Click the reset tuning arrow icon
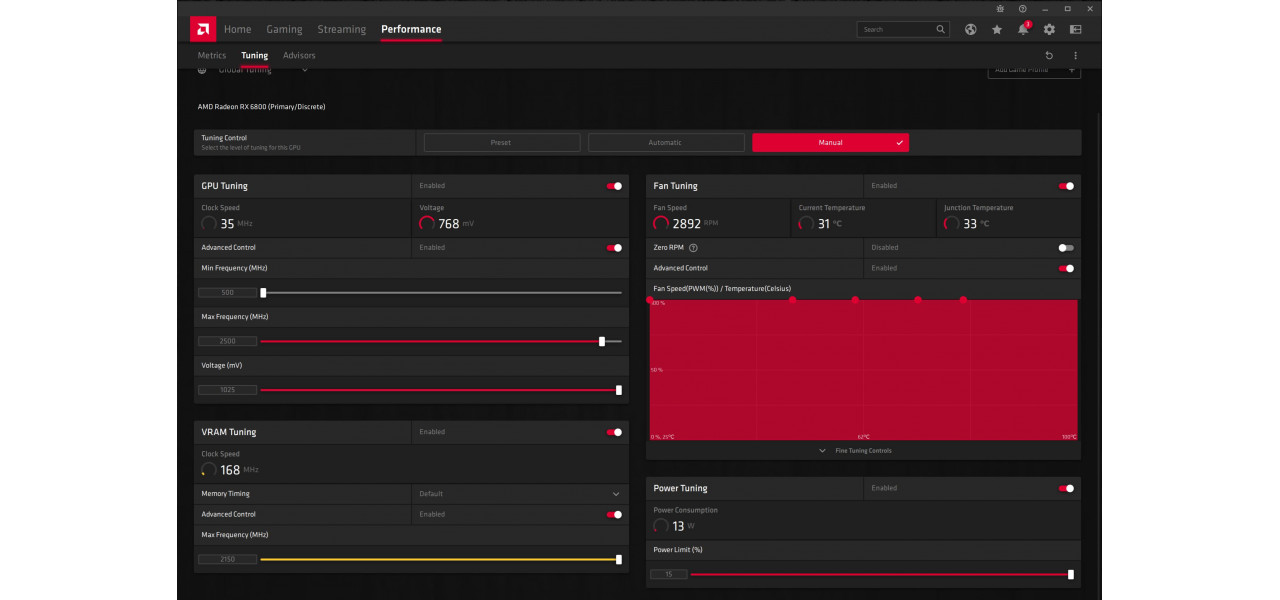1280x600 pixels. tap(1049, 56)
